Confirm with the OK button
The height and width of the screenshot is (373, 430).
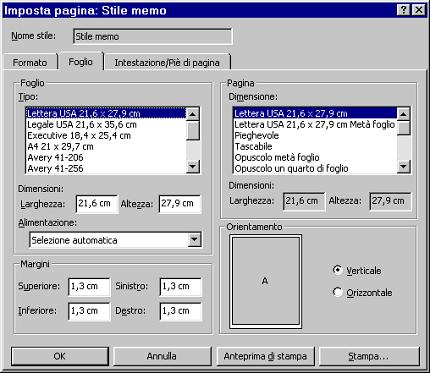pyautogui.click(x=60, y=356)
